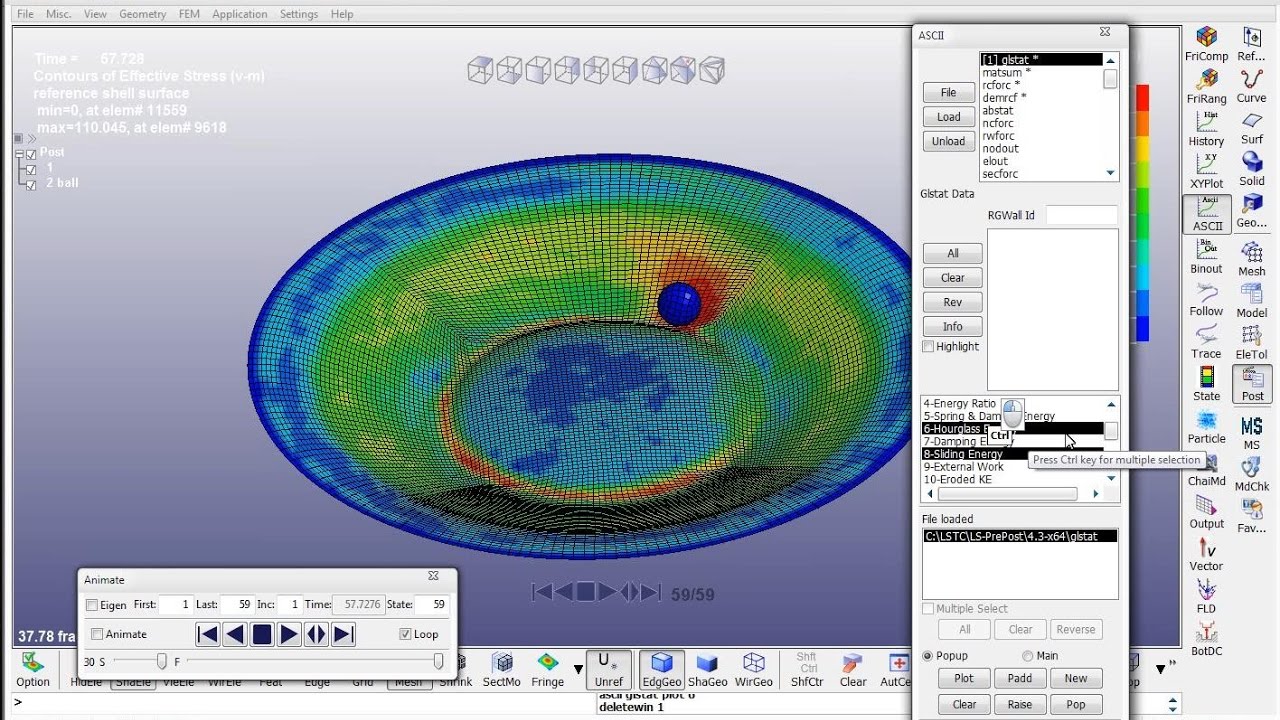Click the Rev button

tap(953, 302)
